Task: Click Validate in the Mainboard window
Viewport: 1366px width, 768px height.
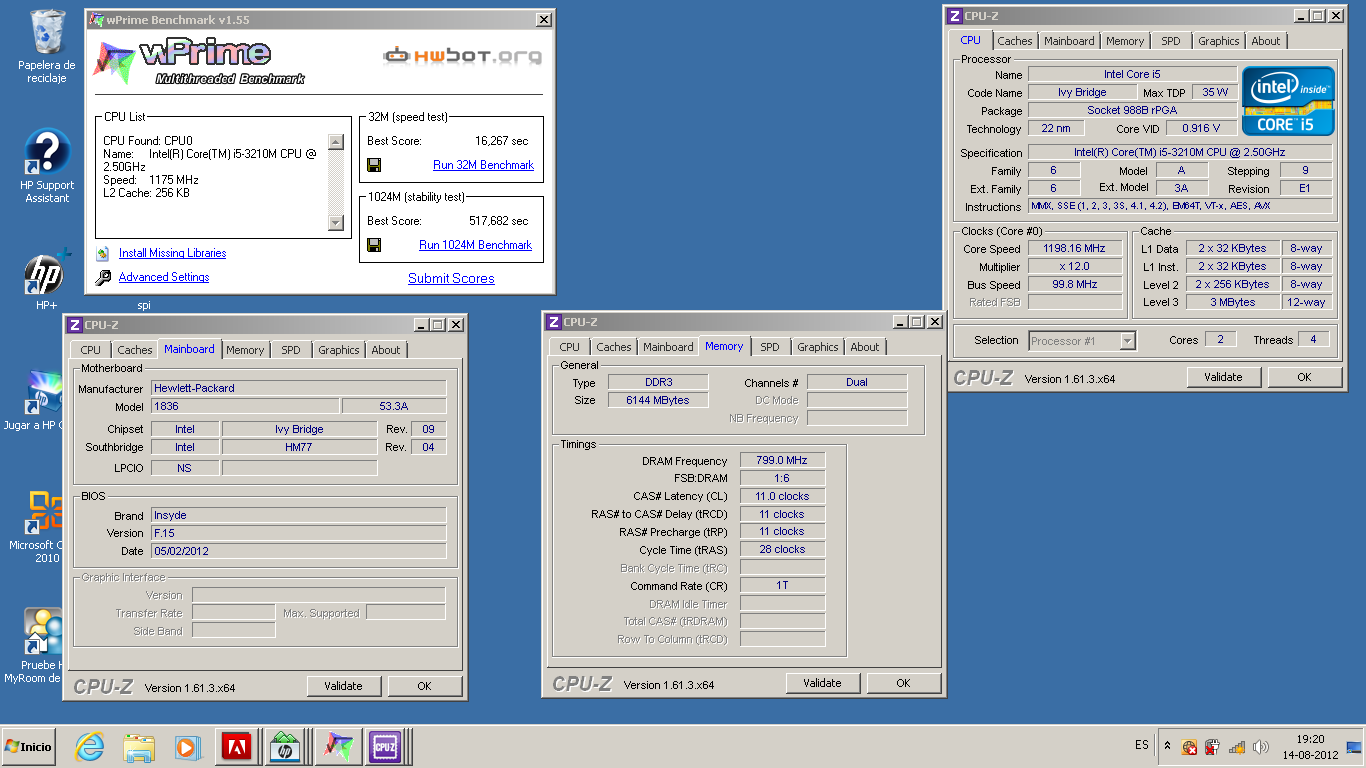Action: 343,686
